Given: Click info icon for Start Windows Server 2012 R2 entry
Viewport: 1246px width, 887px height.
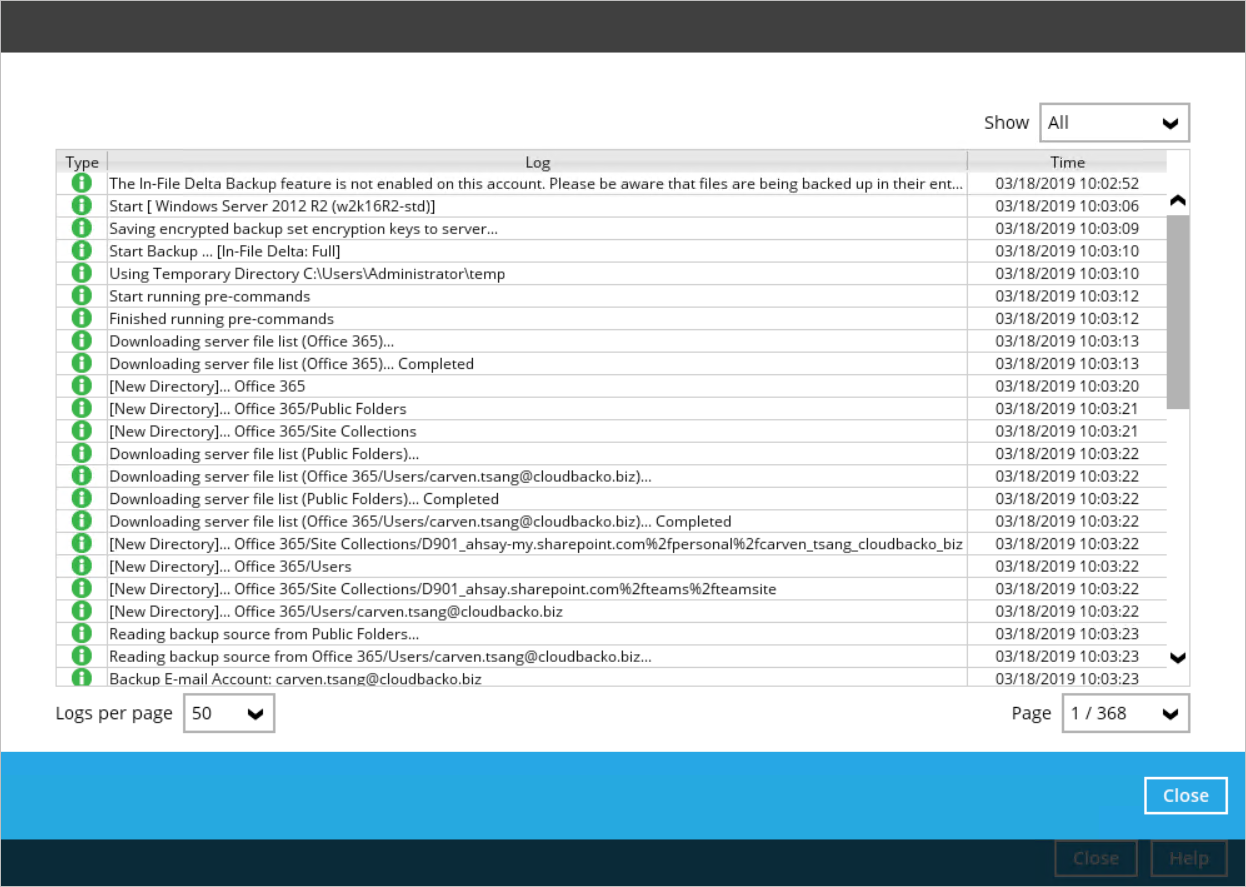Looking at the screenshot, I should [x=82, y=206].
